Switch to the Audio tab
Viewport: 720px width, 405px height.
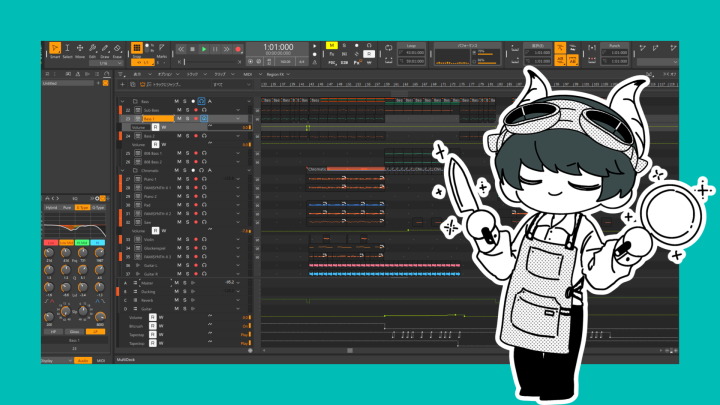click(x=83, y=361)
